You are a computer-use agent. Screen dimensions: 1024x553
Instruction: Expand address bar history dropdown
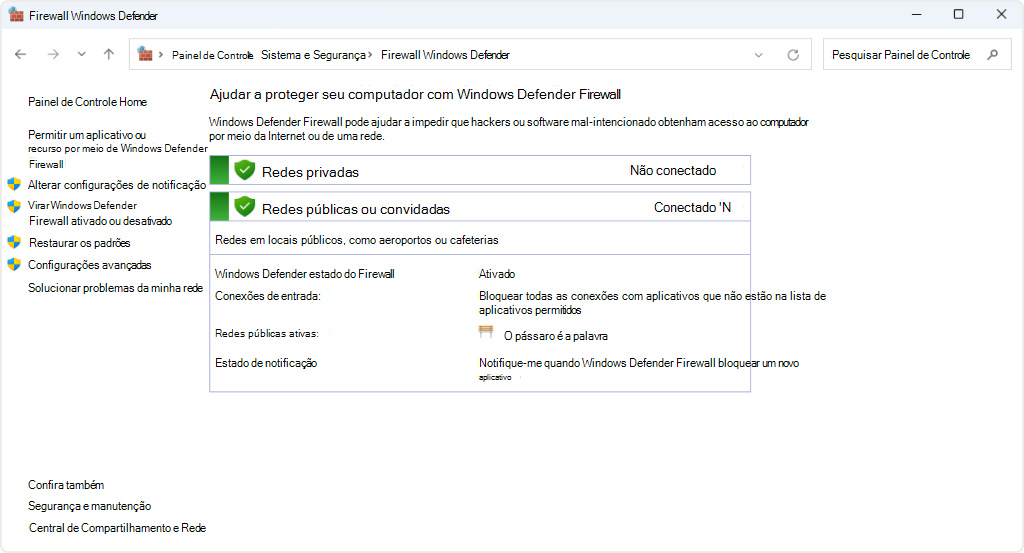tap(758, 55)
